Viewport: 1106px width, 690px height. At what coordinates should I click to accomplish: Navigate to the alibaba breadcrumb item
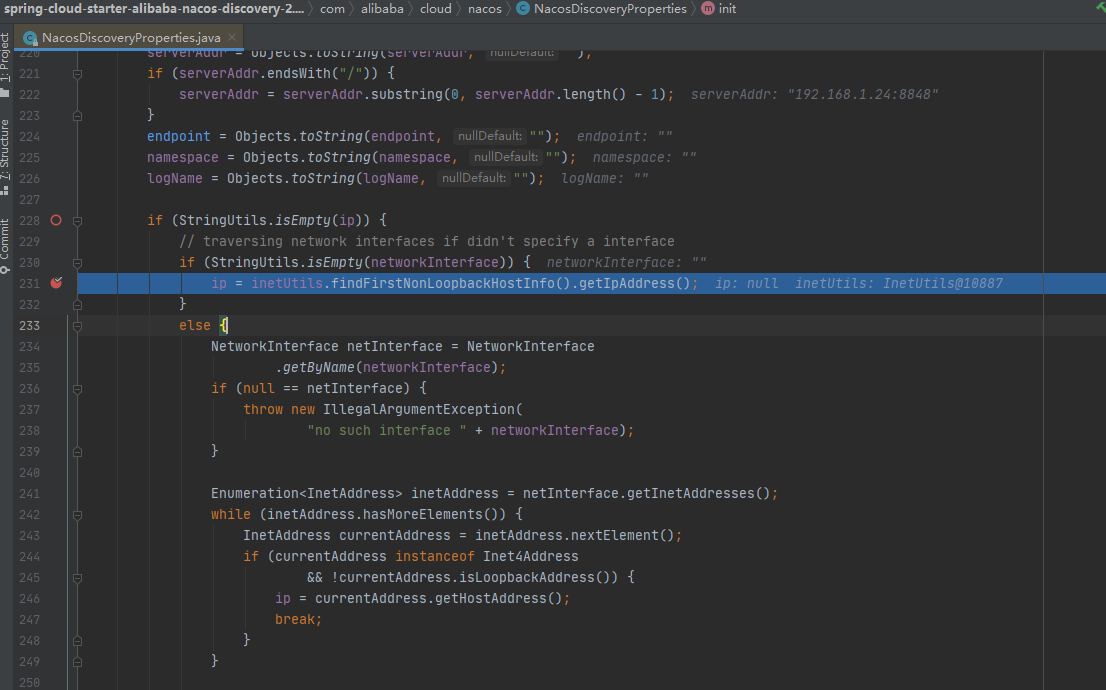tap(384, 9)
